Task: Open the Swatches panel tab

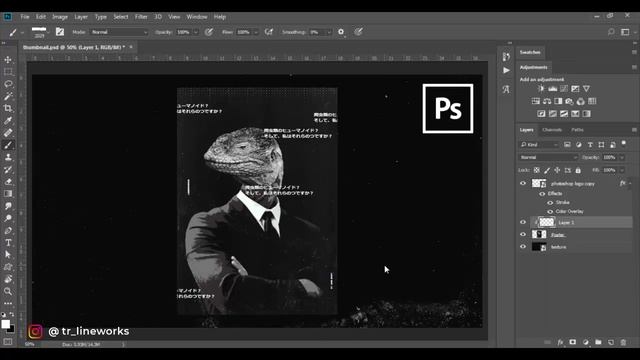Action: pyautogui.click(x=530, y=52)
